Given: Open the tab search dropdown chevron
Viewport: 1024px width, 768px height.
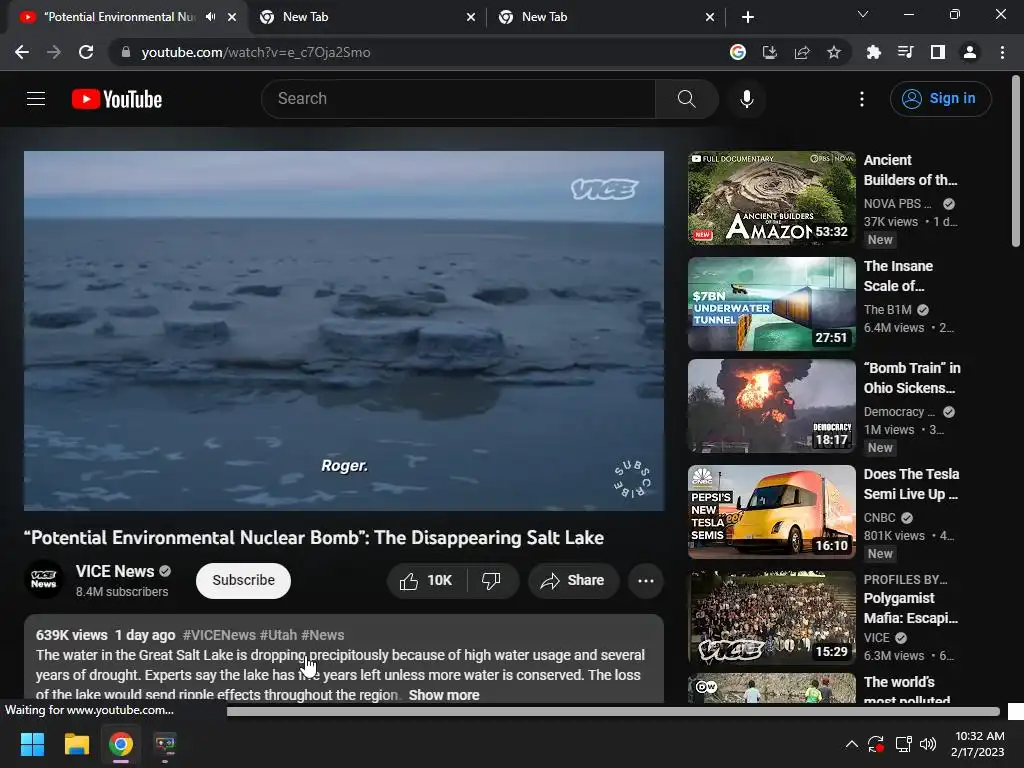Looking at the screenshot, I should click(863, 14).
